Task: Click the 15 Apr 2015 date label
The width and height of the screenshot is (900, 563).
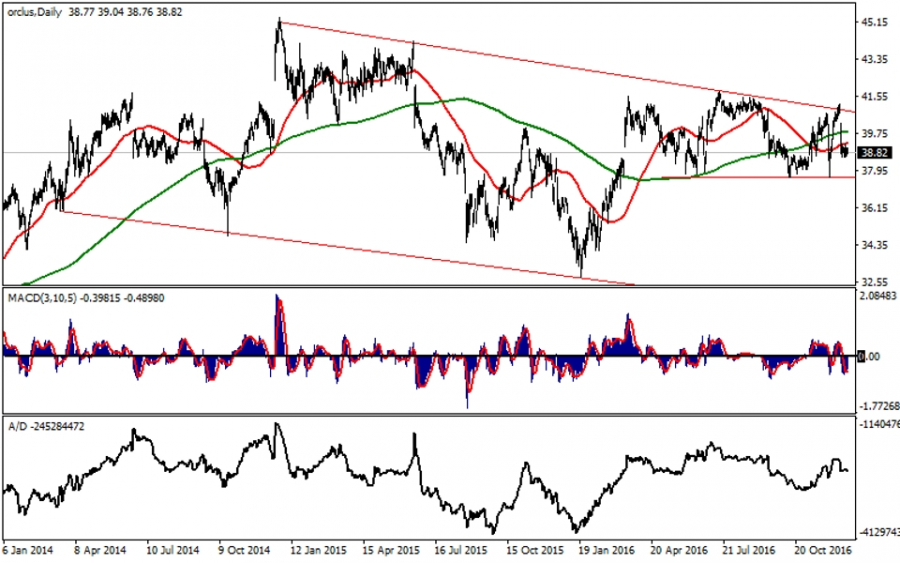Action: [388, 550]
